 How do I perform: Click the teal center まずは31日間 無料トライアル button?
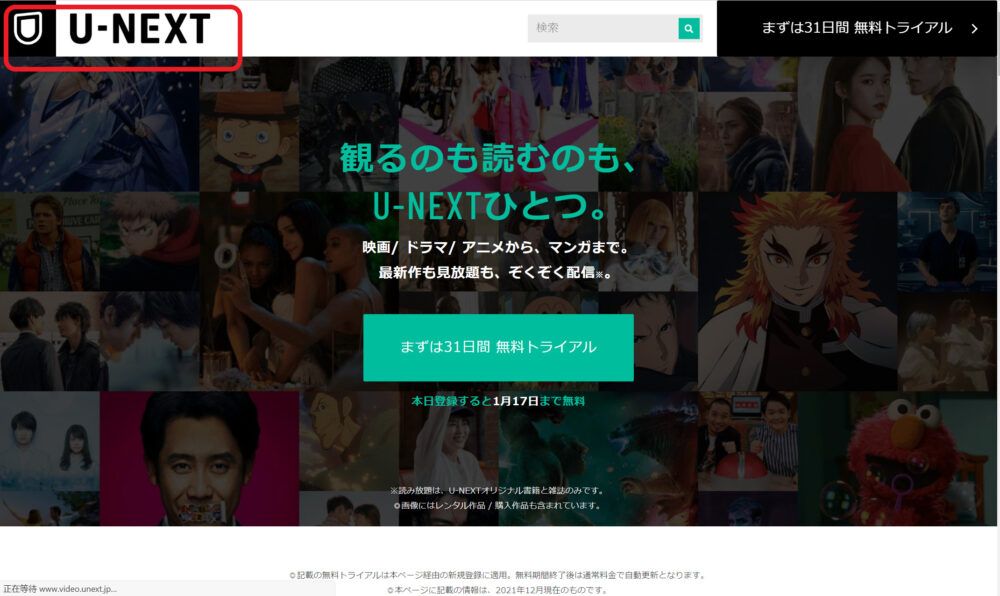point(498,347)
